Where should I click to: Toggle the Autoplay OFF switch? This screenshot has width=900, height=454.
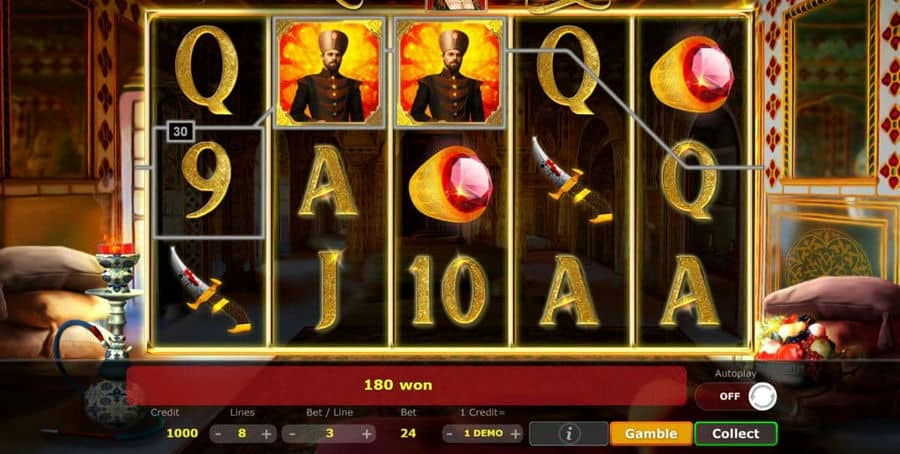737,396
